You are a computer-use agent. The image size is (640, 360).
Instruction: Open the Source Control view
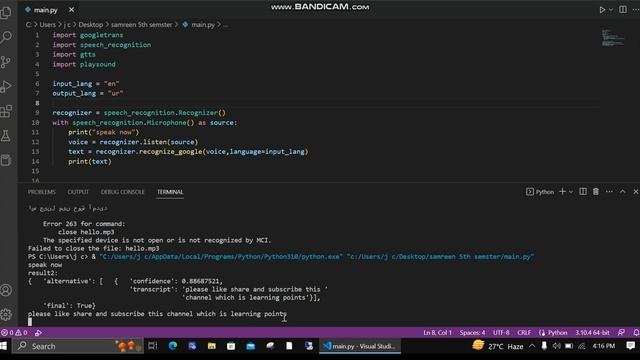(x=6, y=62)
